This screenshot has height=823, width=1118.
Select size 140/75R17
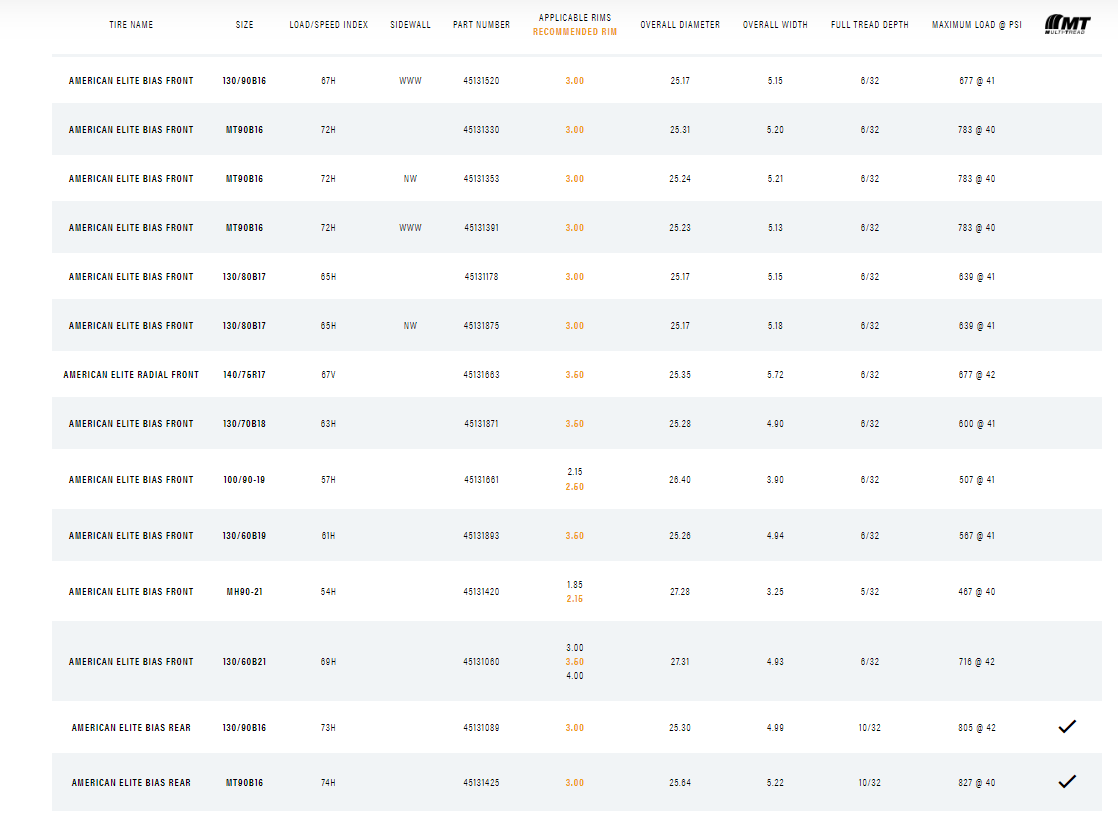pyautogui.click(x=244, y=375)
